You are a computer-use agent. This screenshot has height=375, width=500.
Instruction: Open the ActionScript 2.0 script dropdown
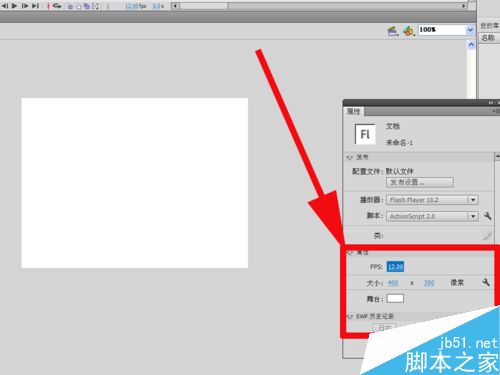tap(432, 216)
